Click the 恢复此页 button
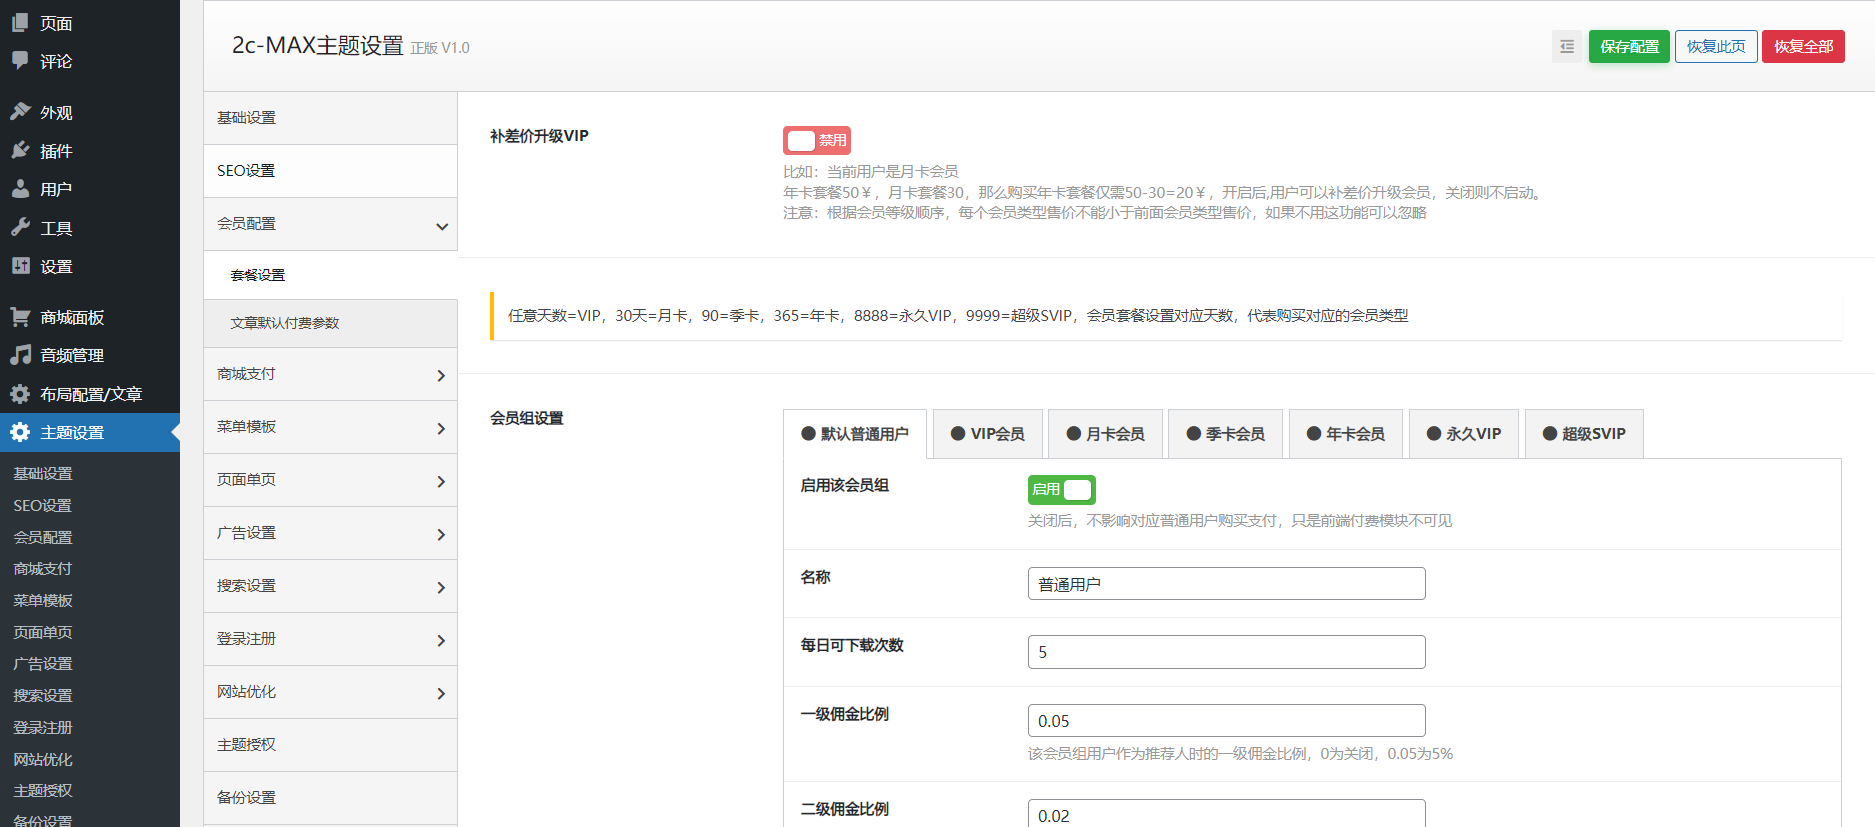 (x=1716, y=47)
